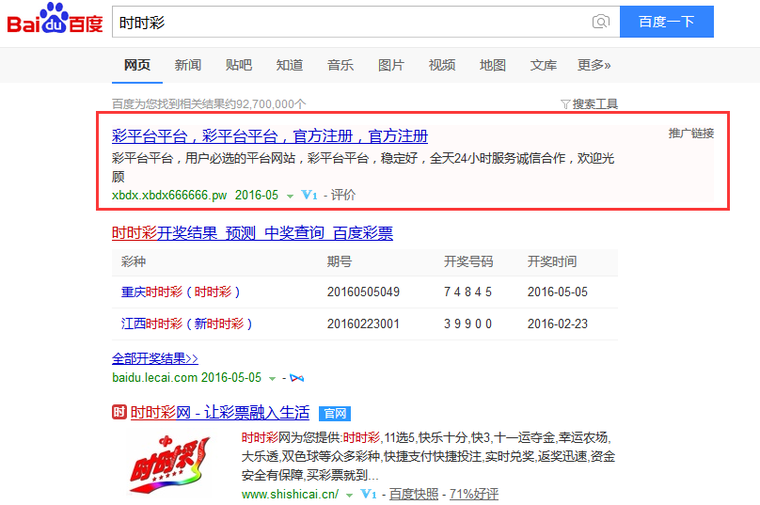Expand the 更多» menu

tap(594, 65)
